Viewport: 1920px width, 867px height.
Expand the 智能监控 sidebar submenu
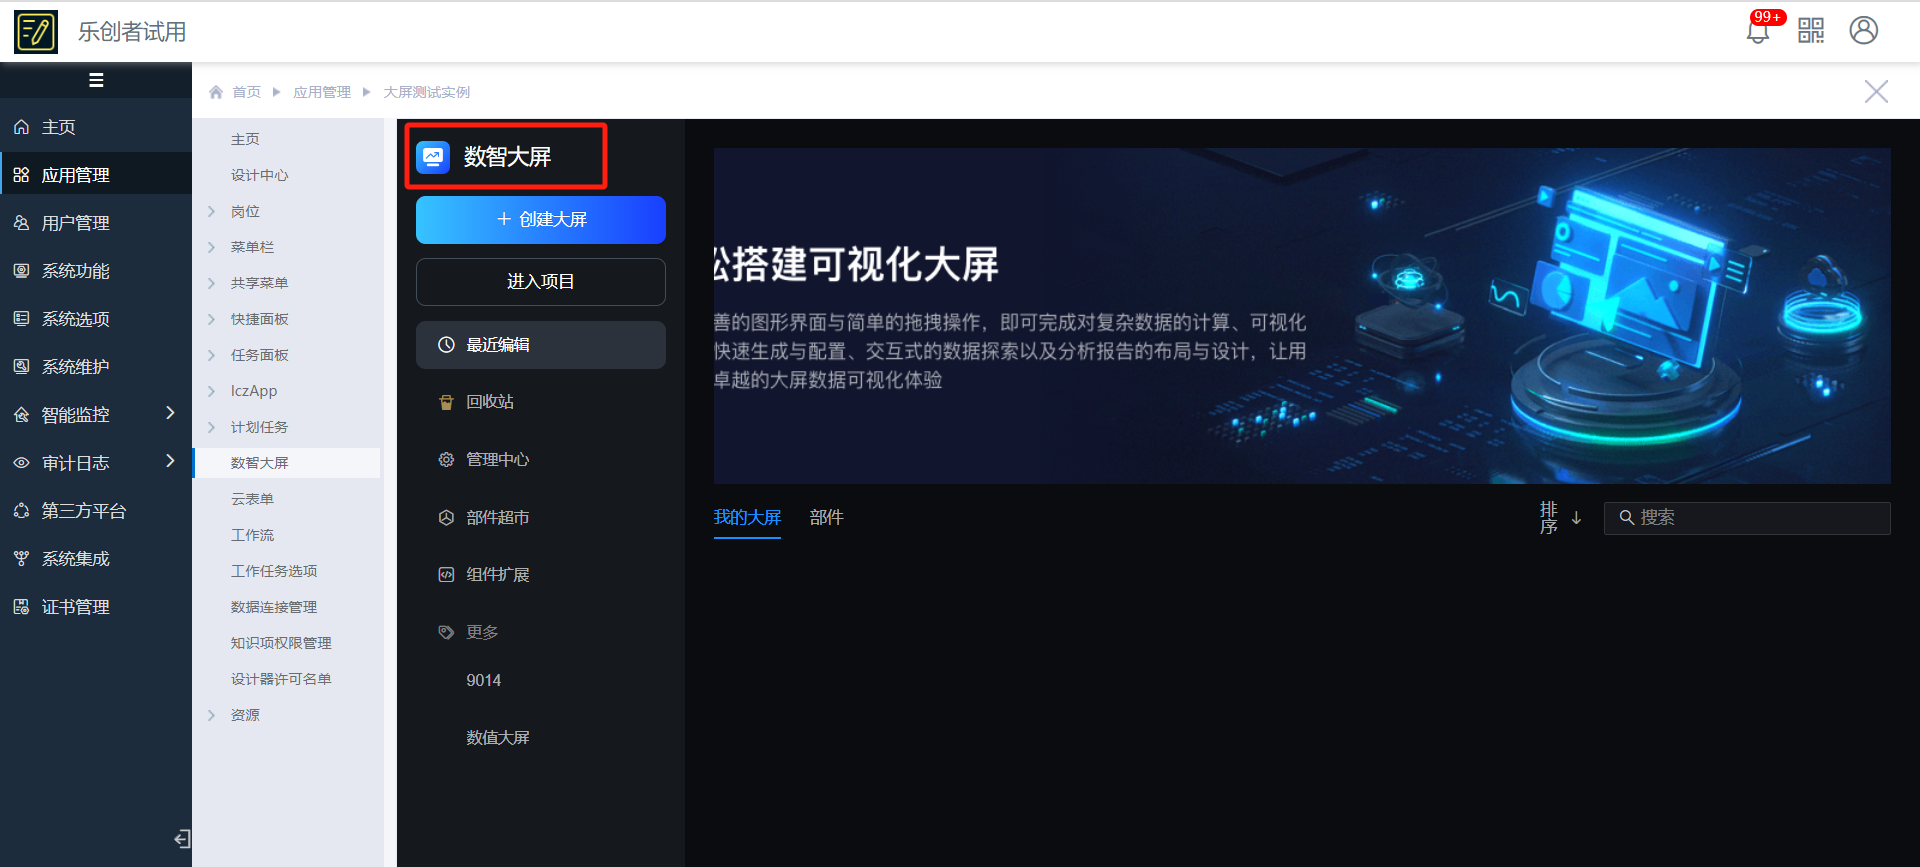(x=170, y=413)
